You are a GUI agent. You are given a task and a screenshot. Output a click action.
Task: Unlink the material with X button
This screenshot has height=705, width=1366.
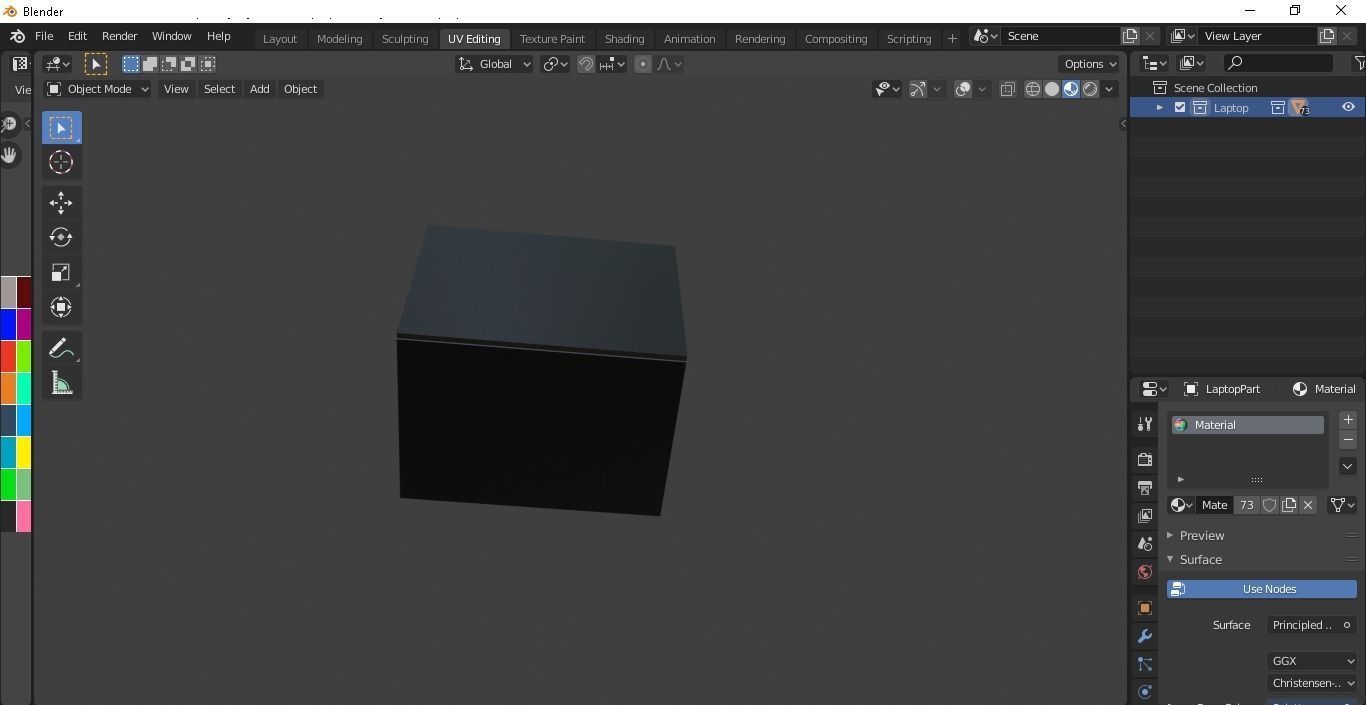click(1308, 505)
